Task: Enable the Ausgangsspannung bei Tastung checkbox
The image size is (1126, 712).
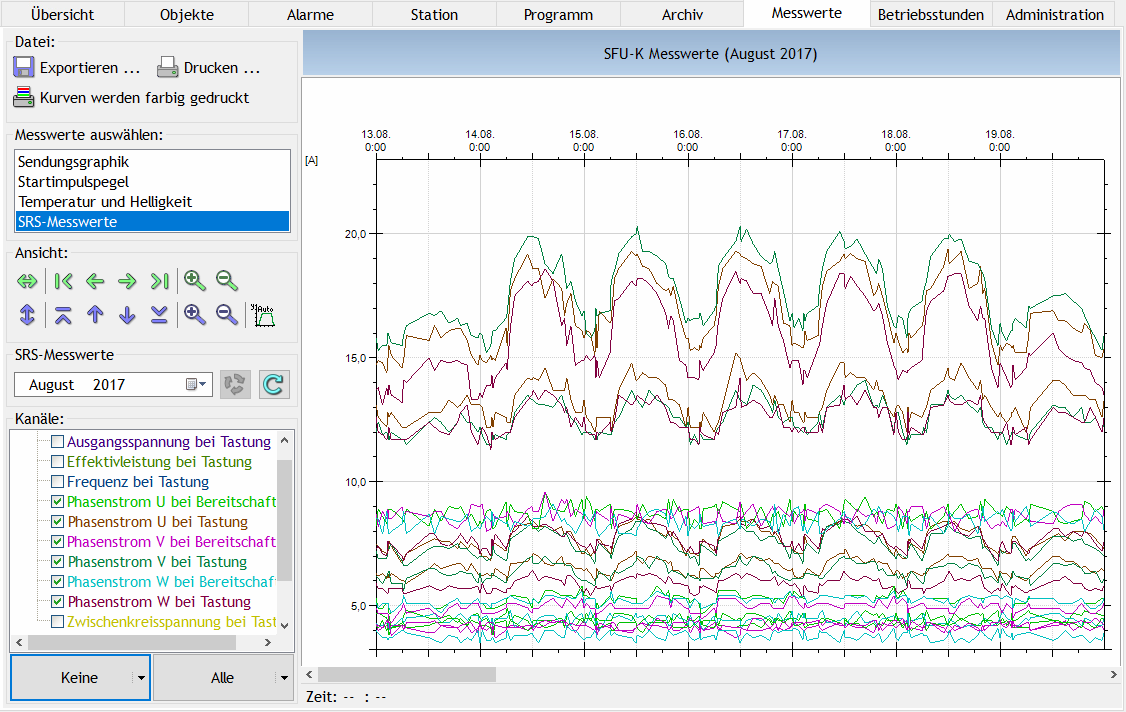Action: [x=58, y=442]
